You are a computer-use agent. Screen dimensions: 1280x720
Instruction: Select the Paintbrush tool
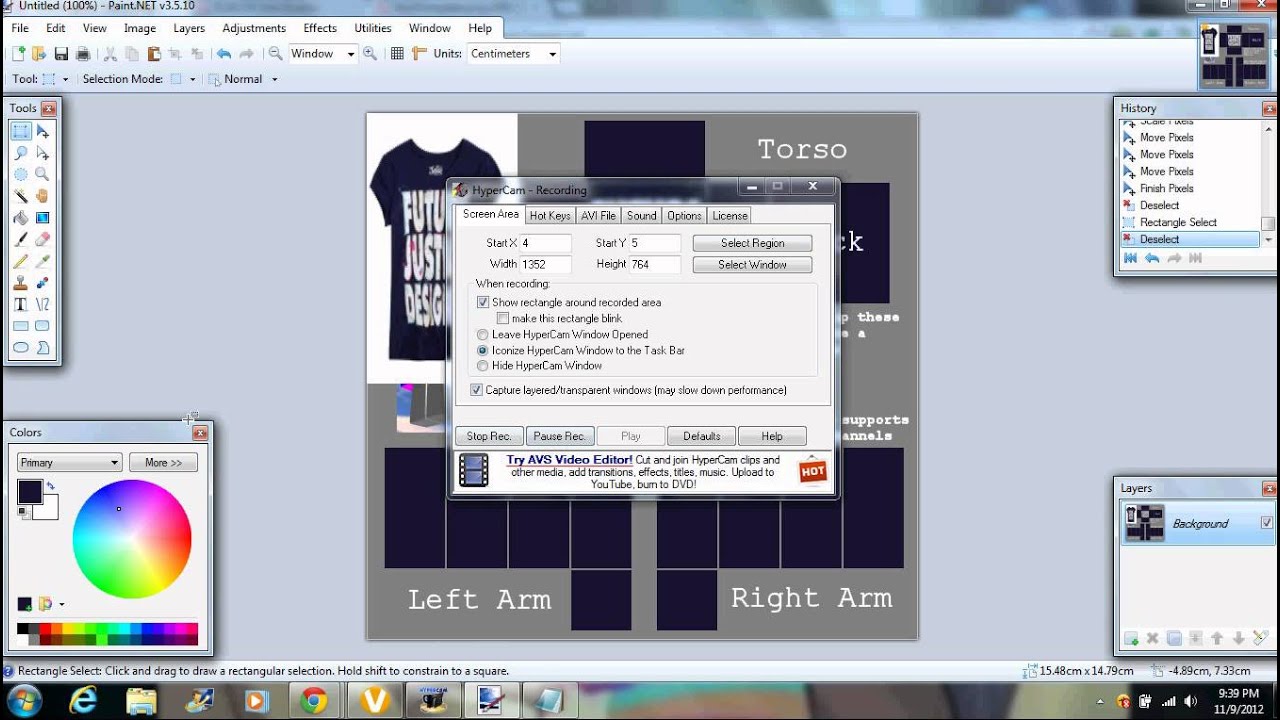click(20, 239)
